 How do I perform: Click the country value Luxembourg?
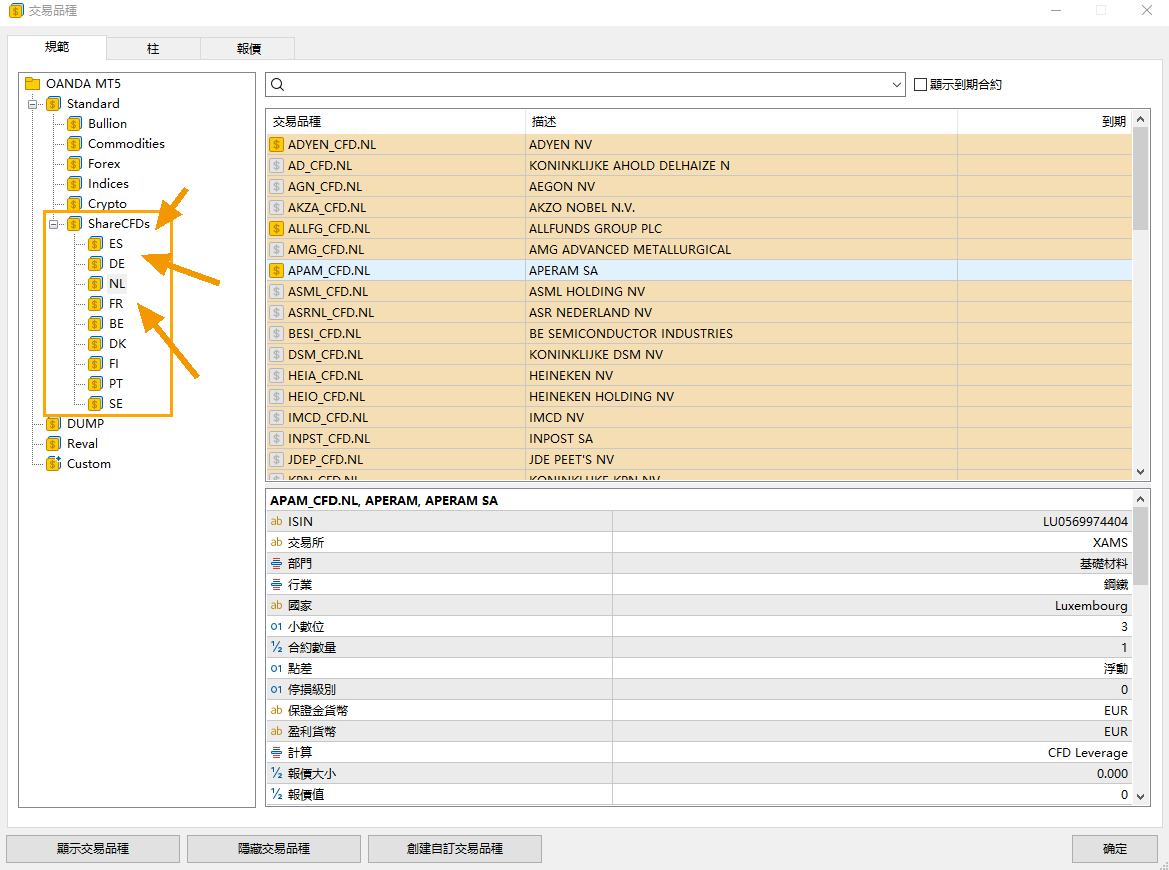point(1091,606)
